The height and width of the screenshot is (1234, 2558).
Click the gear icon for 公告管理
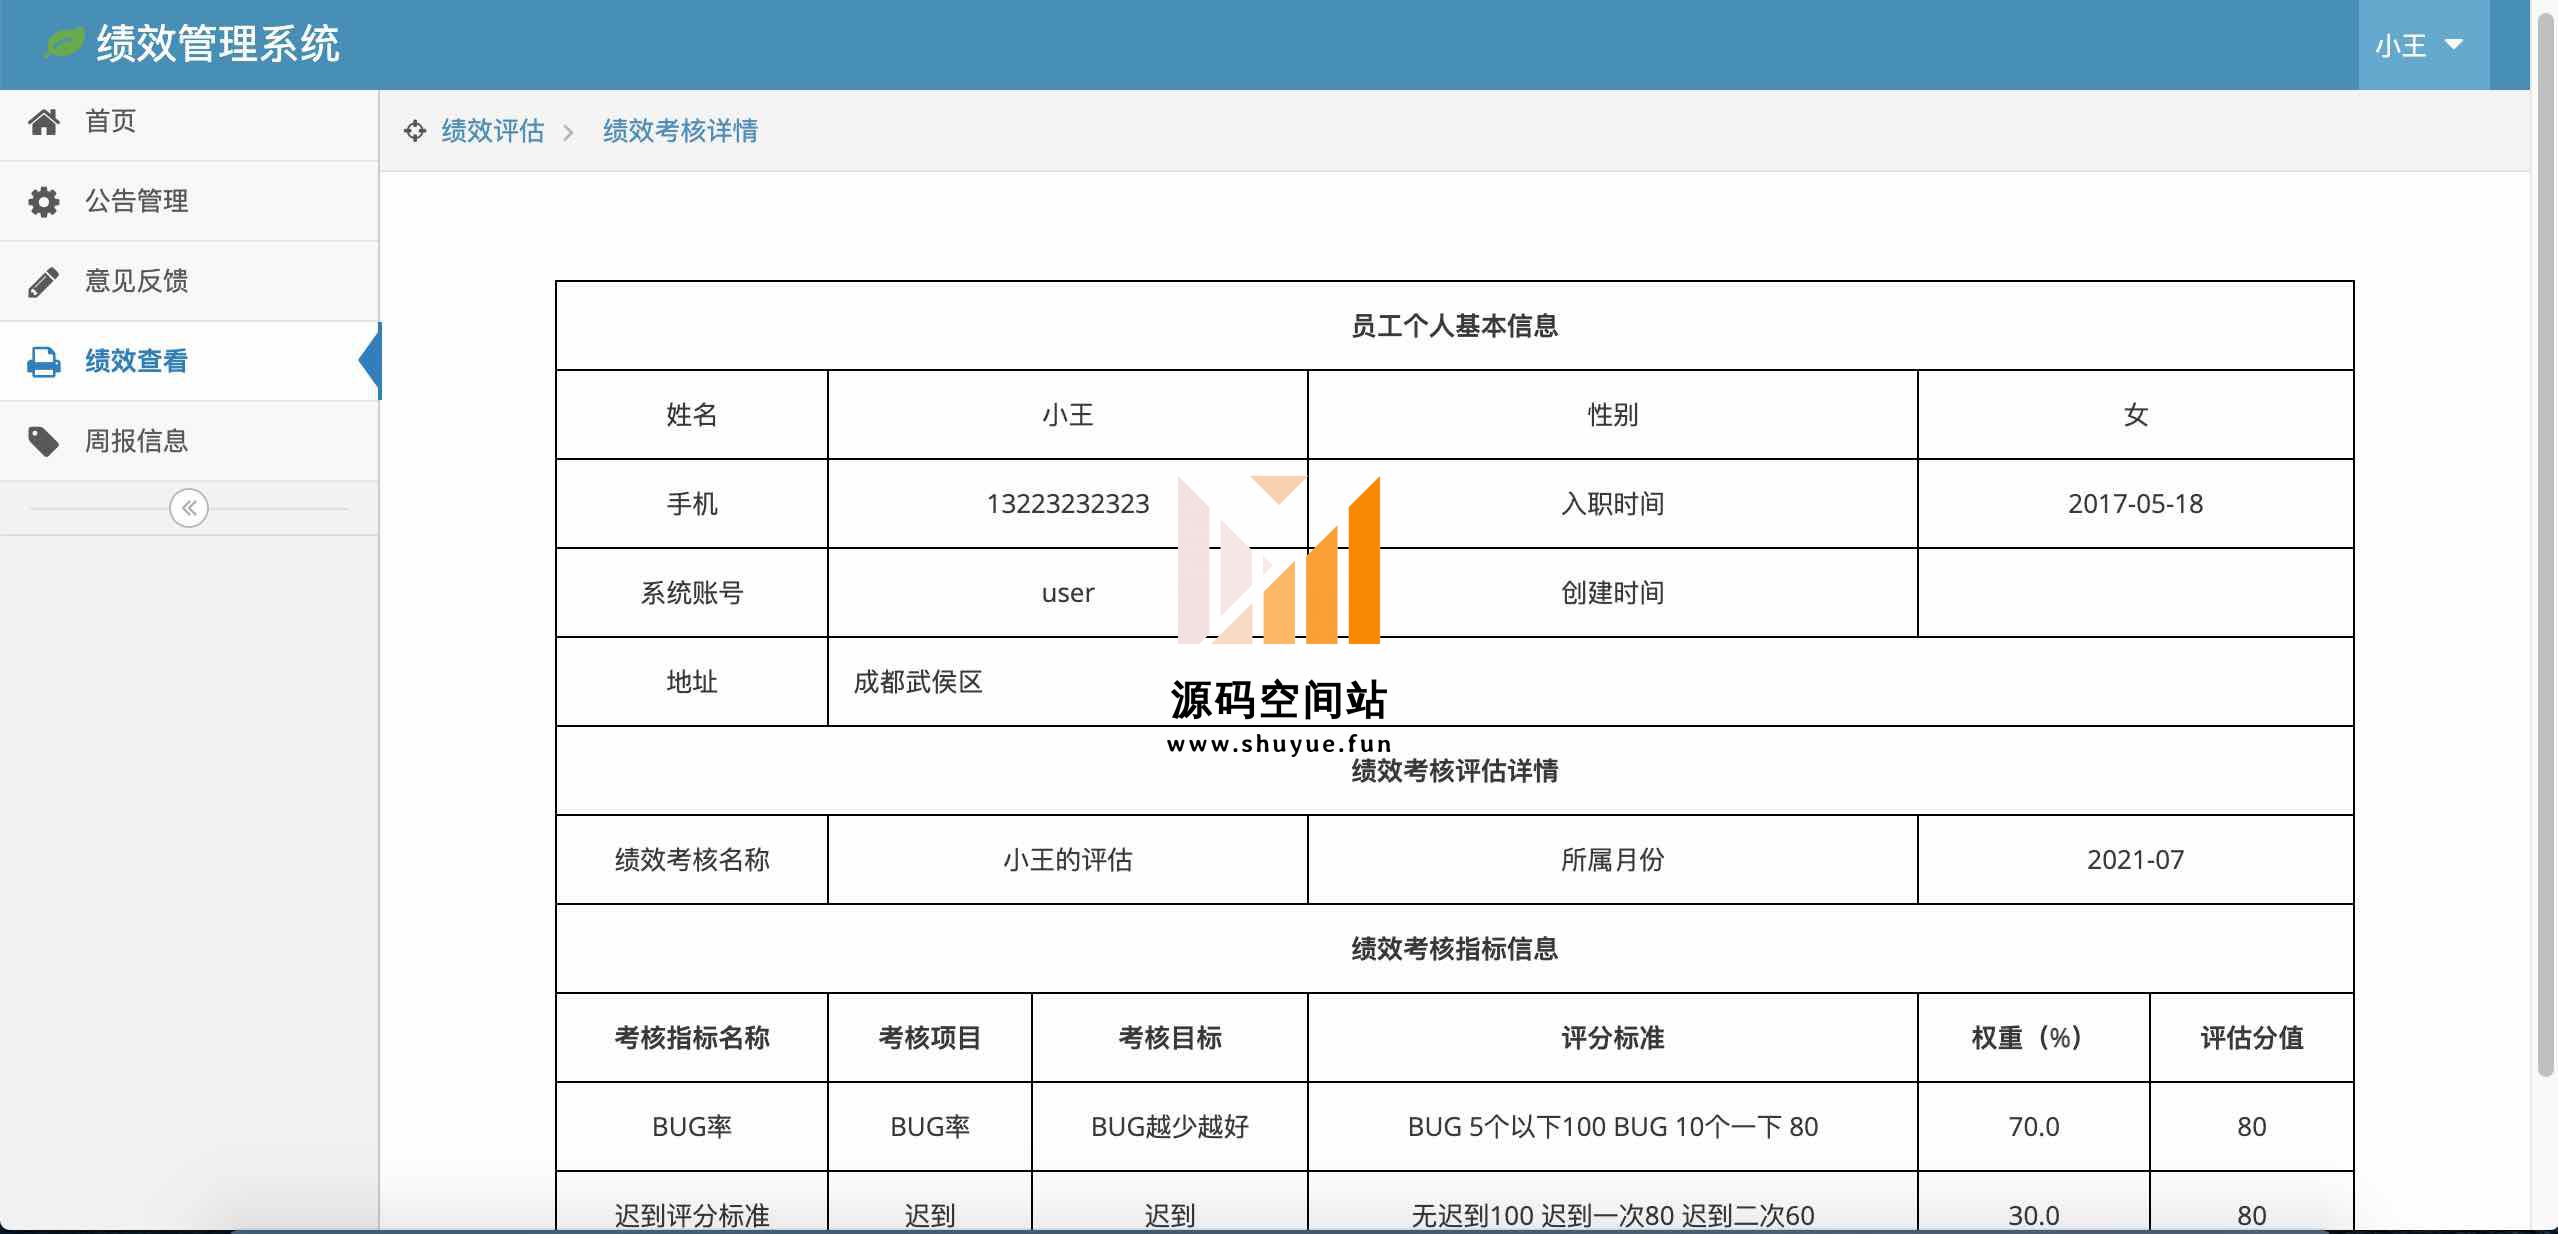tap(43, 202)
